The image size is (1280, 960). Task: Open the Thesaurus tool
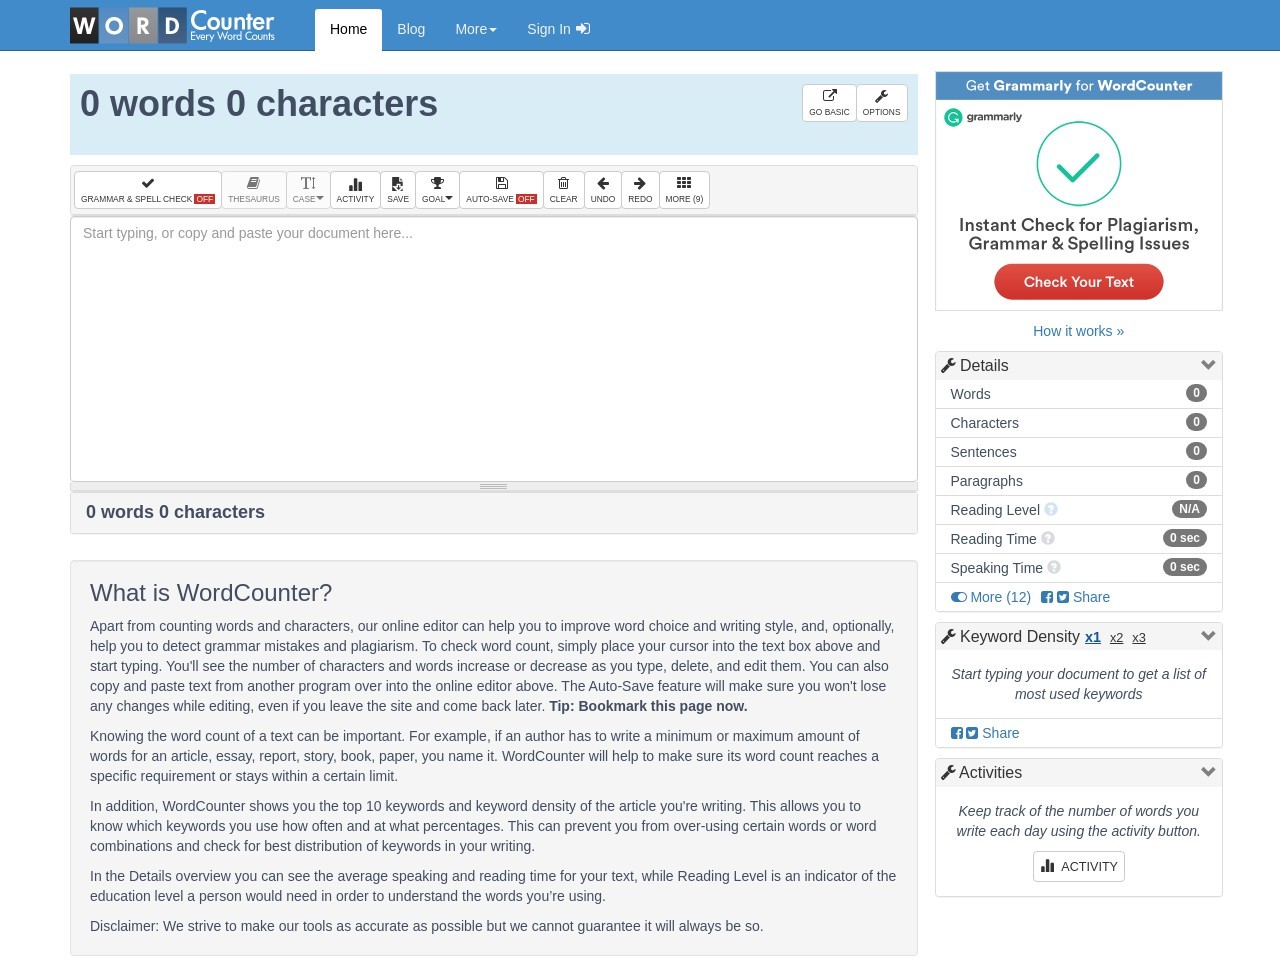click(254, 190)
